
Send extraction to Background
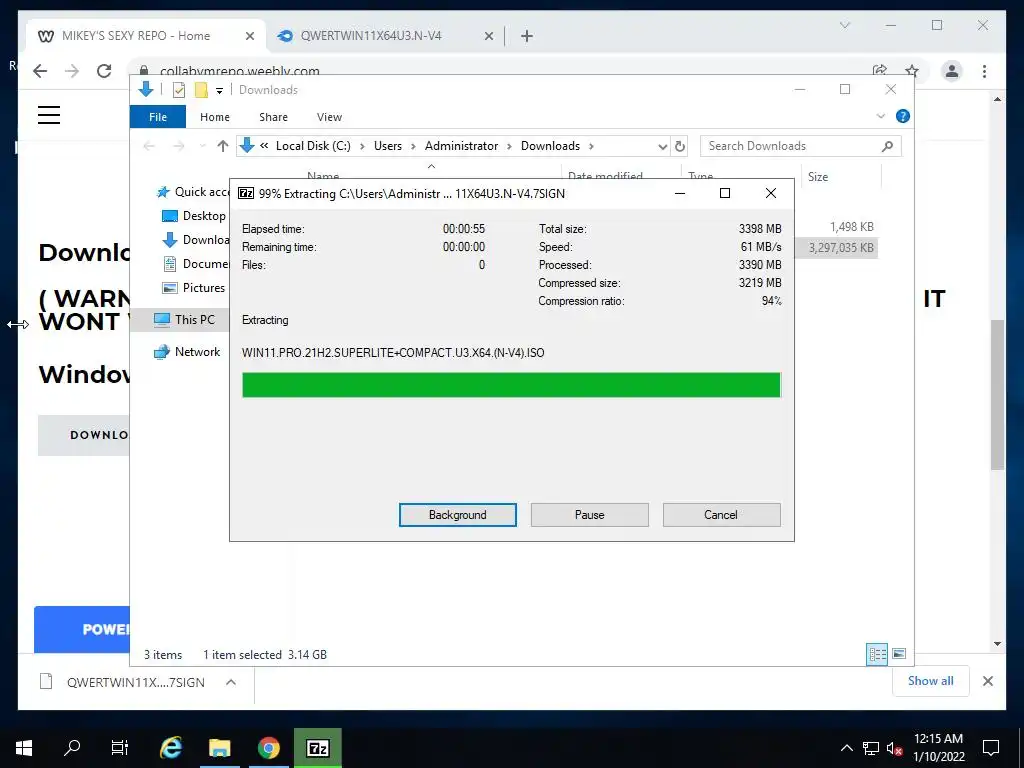[458, 515]
